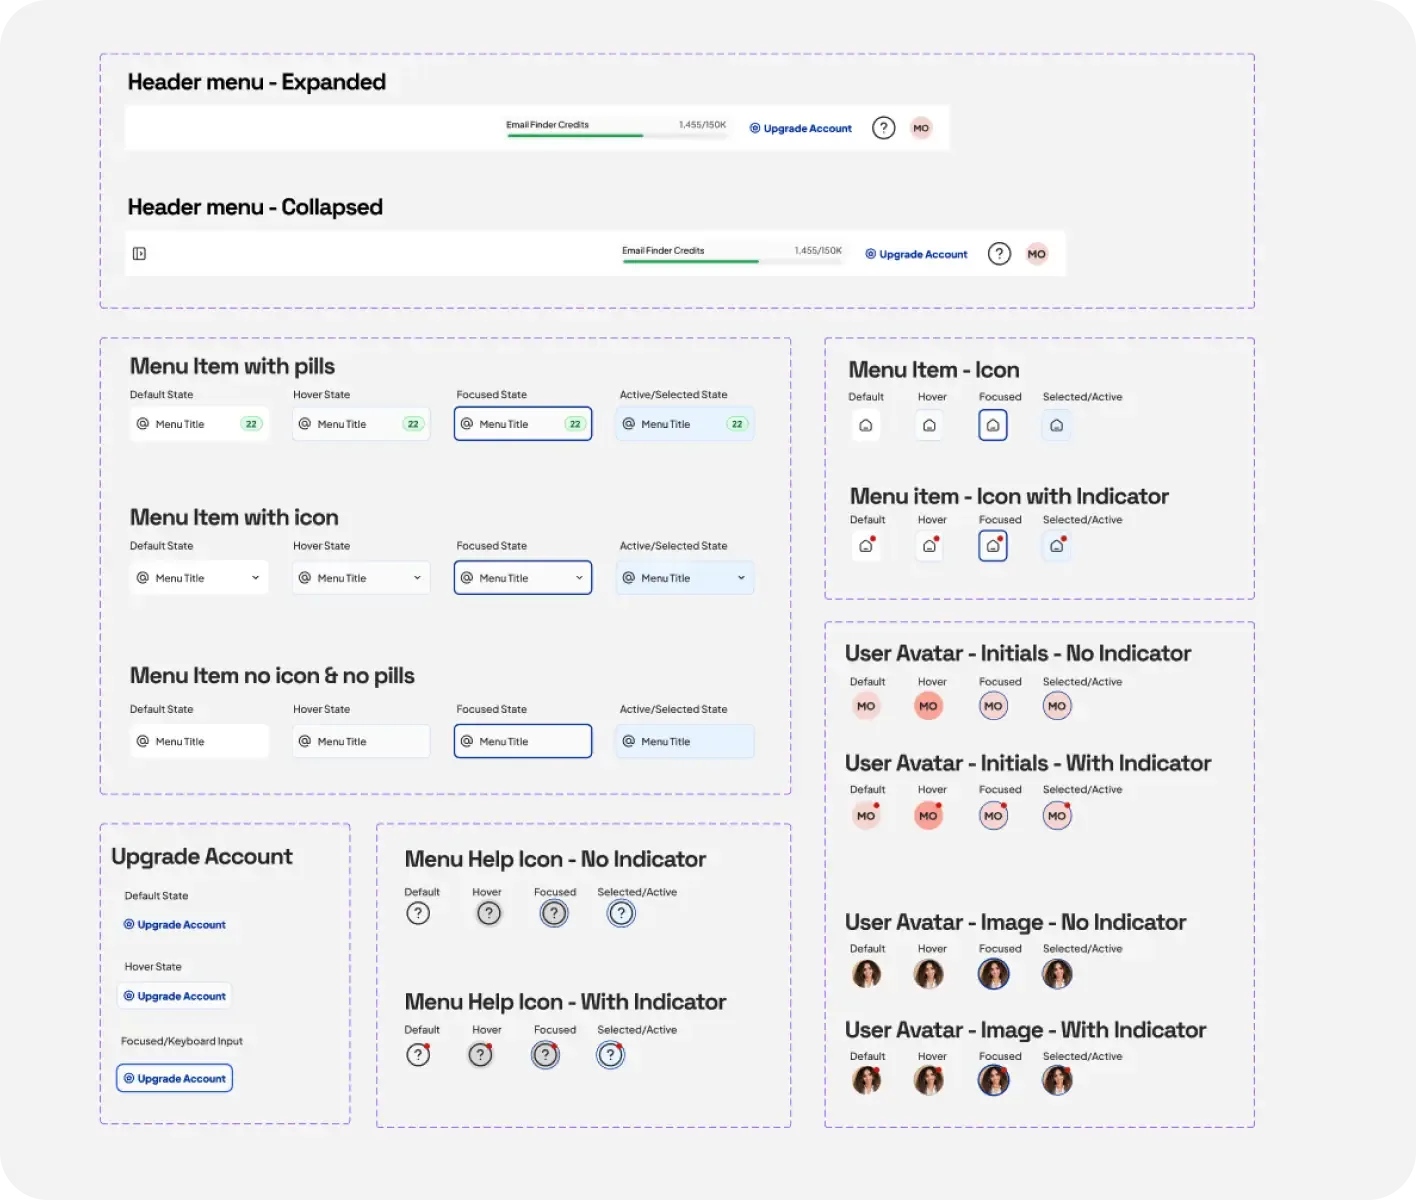Click Focused avatar photo under Image - No Indicator

(x=993, y=973)
